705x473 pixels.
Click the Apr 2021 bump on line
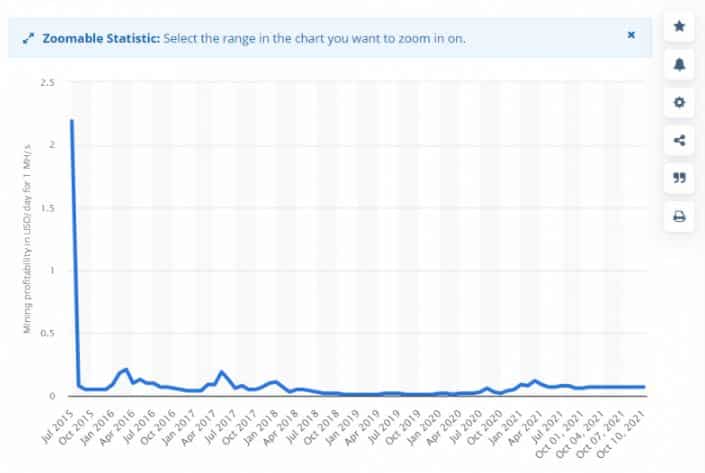(535, 381)
